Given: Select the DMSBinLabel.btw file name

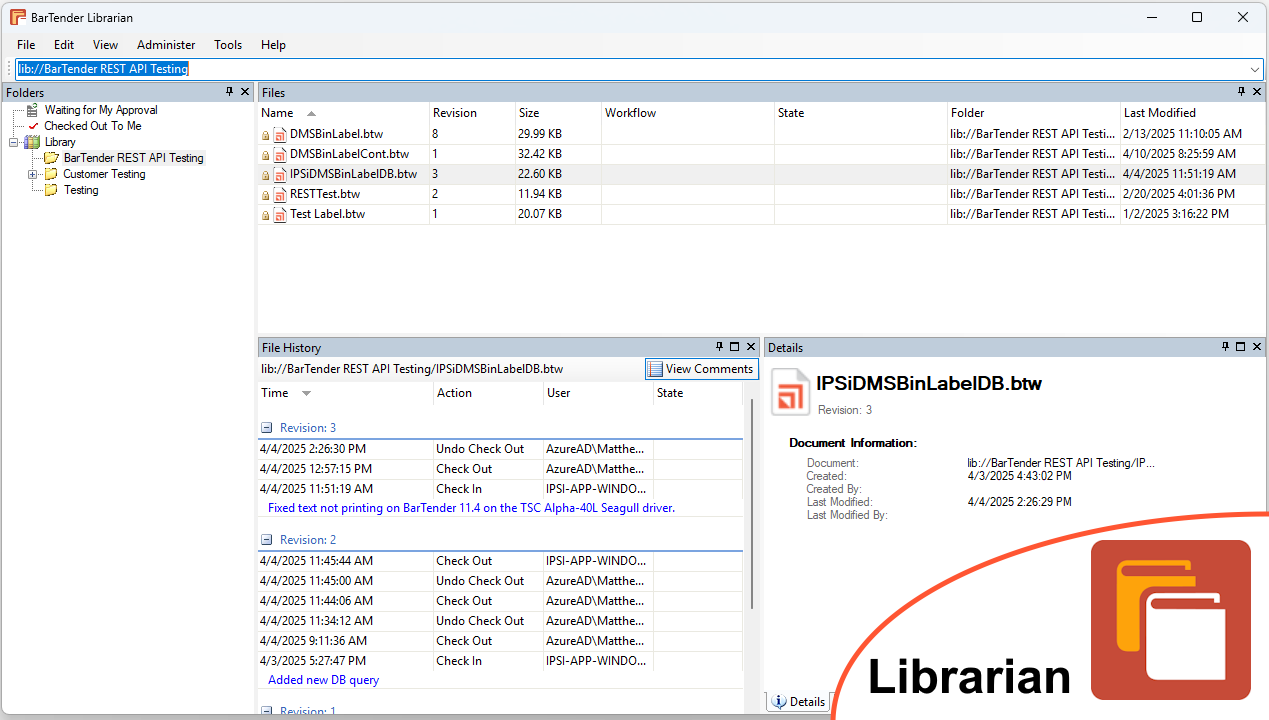Looking at the screenshot, I should tap(336, 134).
